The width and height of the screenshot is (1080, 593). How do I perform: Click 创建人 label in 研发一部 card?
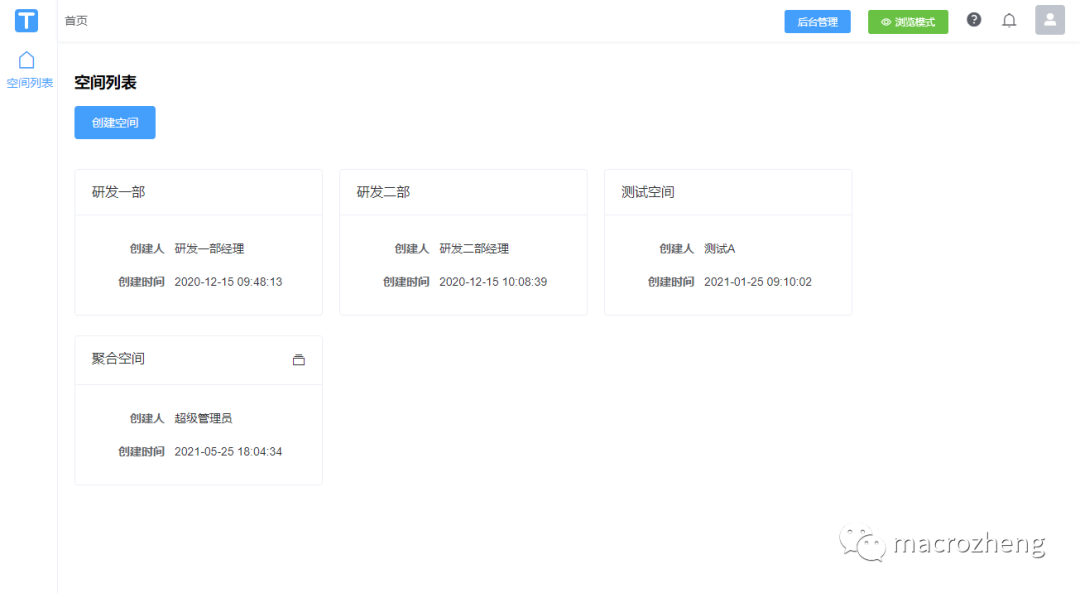147,249
